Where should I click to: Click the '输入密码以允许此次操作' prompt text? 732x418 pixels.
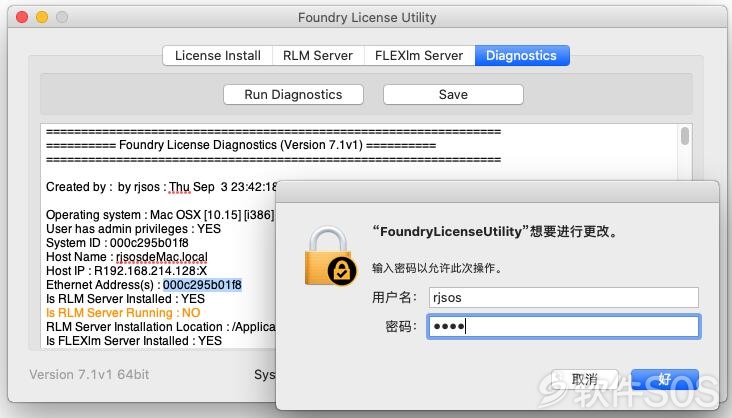point(437,268)
